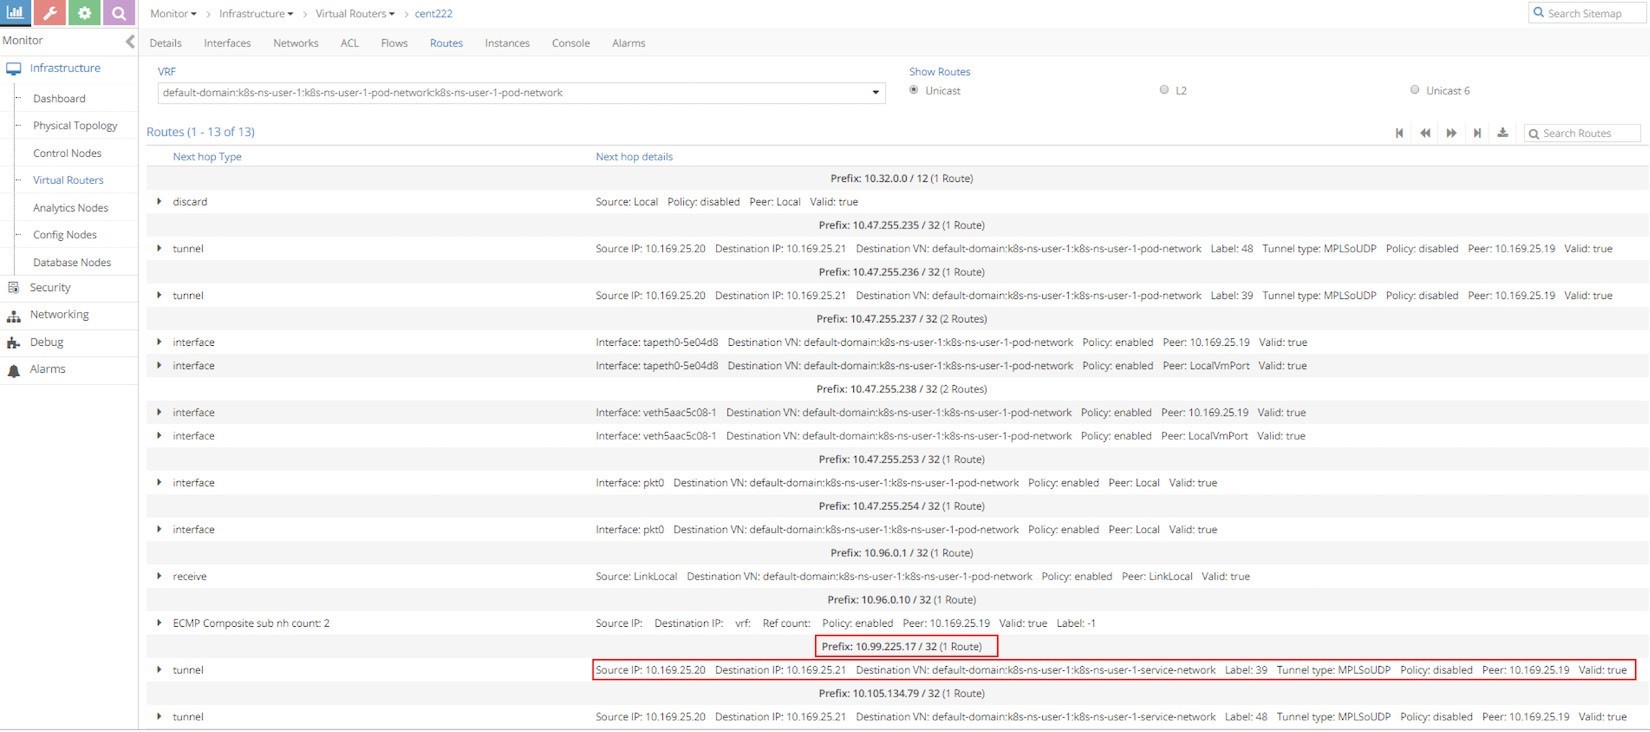This screenshot has height=732, width=1650.
Task: Switch to the Console tab
Action: (571, 43)
